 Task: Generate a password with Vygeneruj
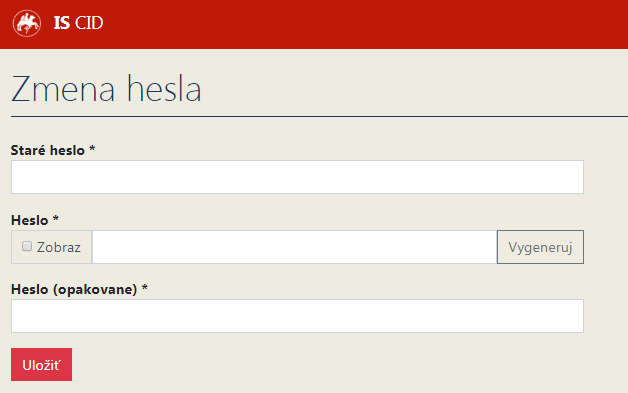tap(540, 247)
